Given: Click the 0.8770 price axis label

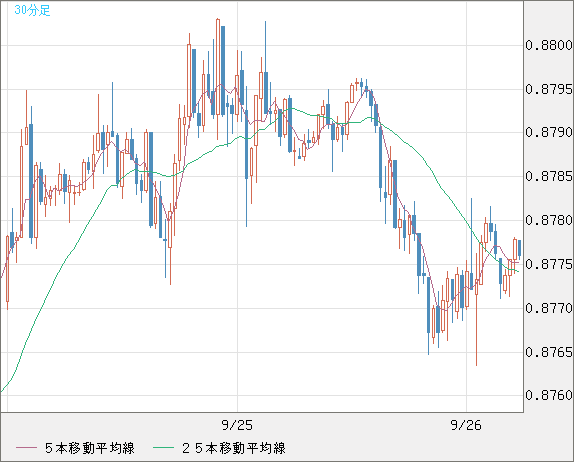Looking at the screenshot, I should [x=549, y=308].
